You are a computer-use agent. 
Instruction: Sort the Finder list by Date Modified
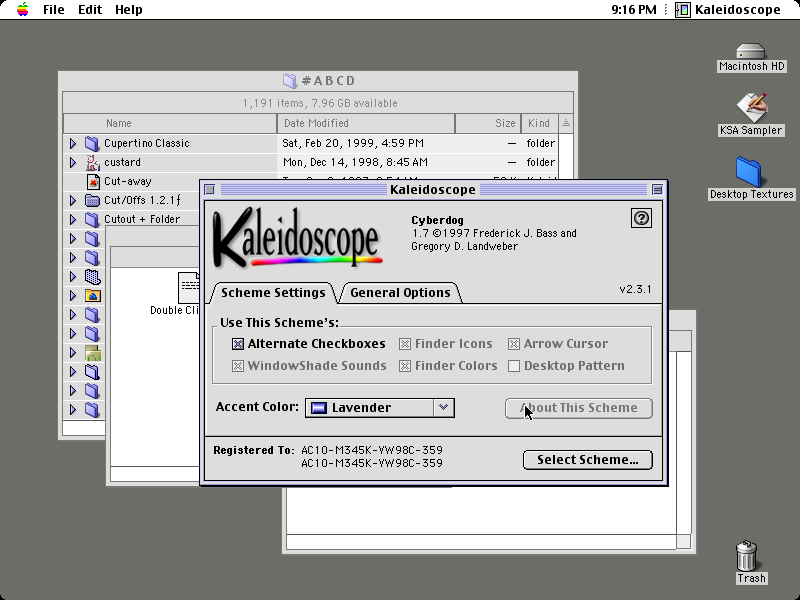tap(366, 123)
